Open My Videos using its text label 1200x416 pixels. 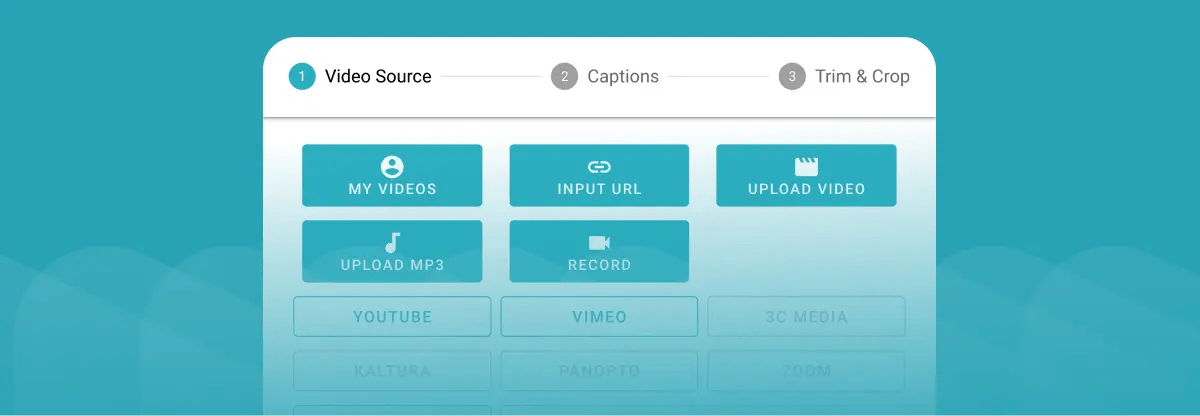pyautogui.click(x=392, y=189)
